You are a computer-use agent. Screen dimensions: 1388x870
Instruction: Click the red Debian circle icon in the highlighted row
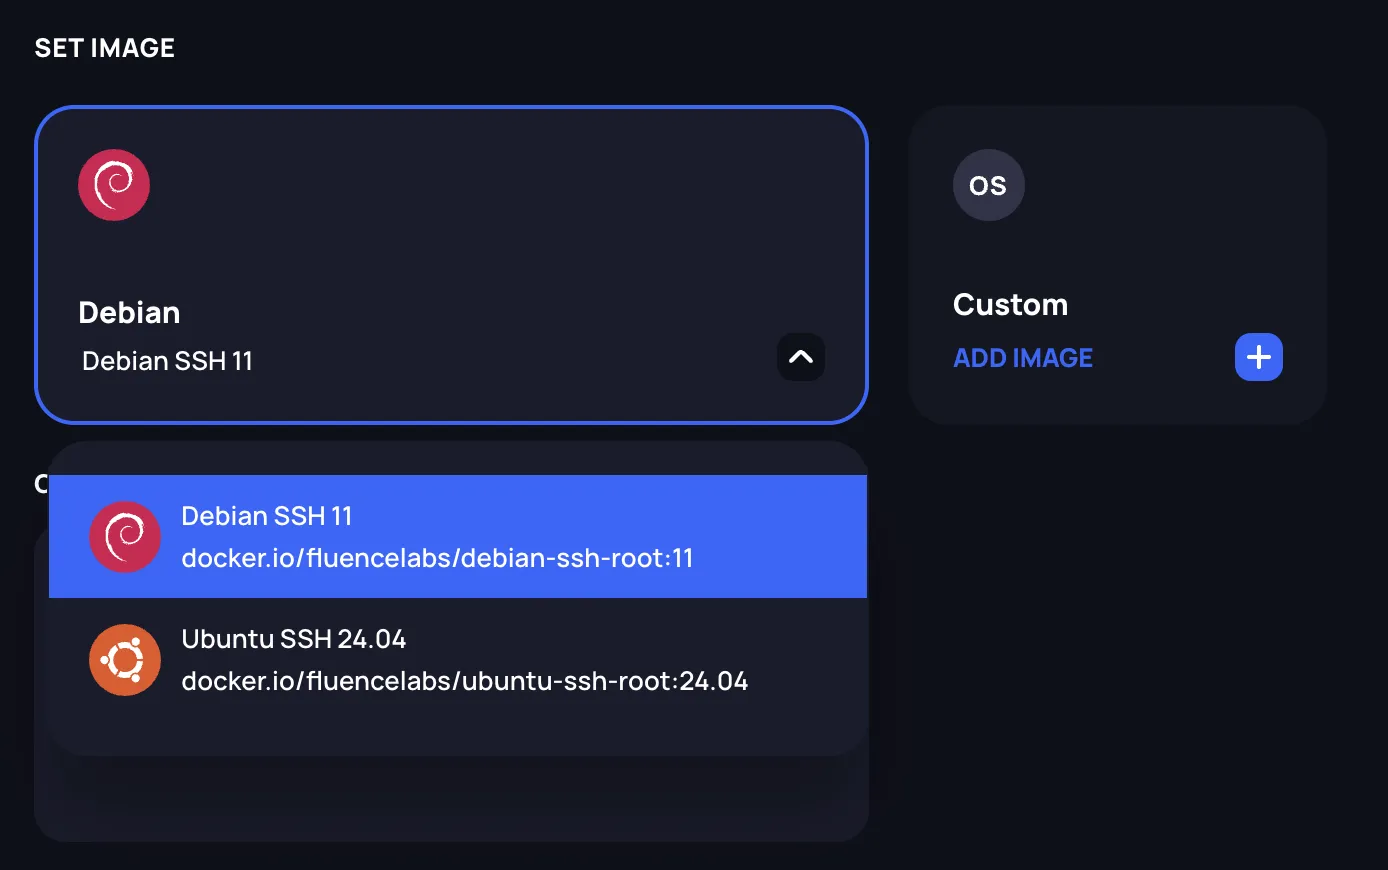click(124, 537)
